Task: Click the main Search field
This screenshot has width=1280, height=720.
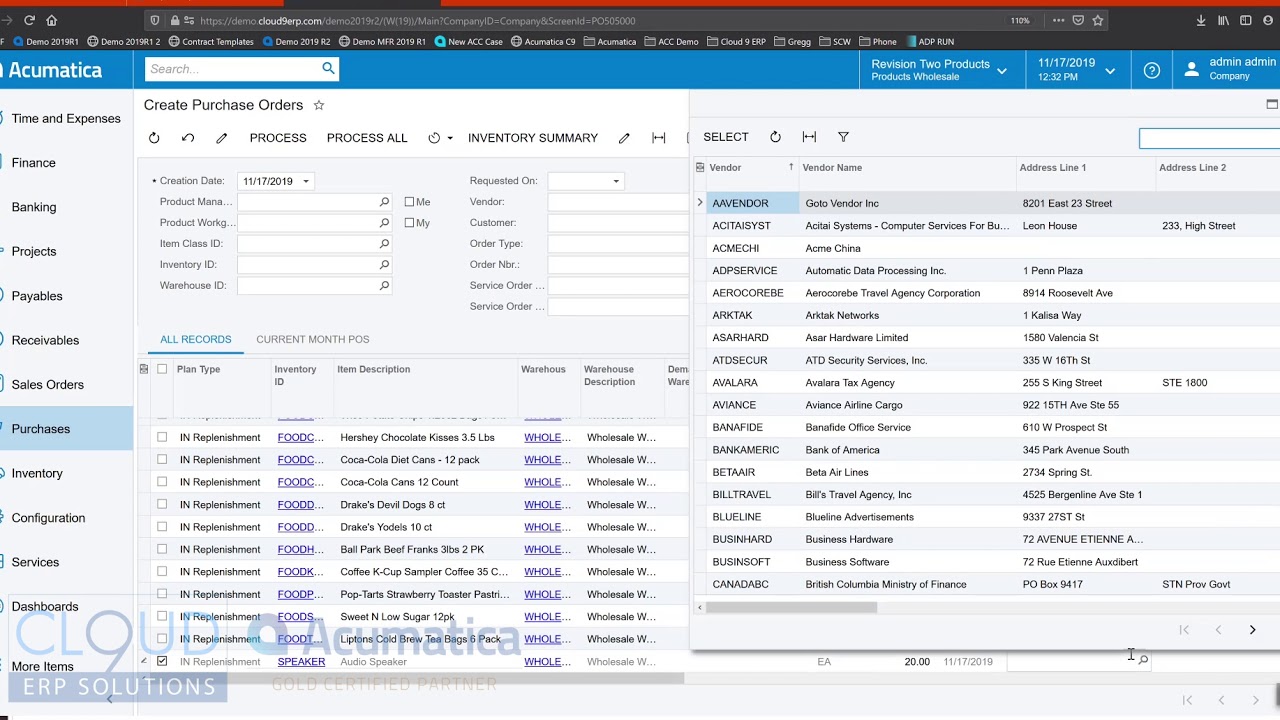Action: coord(232,69)
